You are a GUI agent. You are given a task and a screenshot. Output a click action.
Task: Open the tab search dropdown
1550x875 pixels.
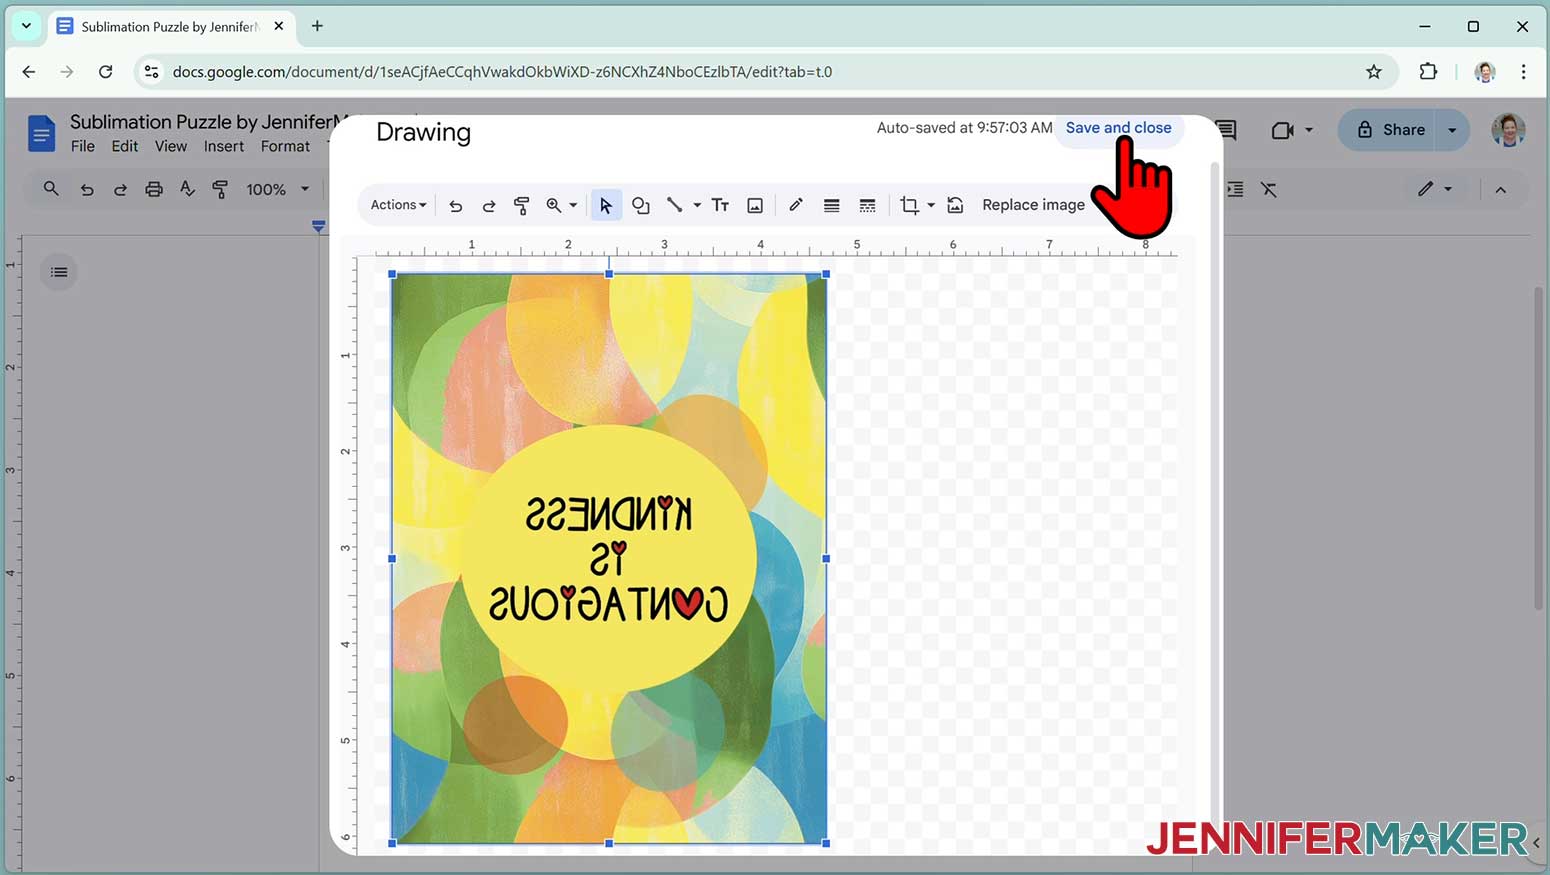(x=26, y=26)
